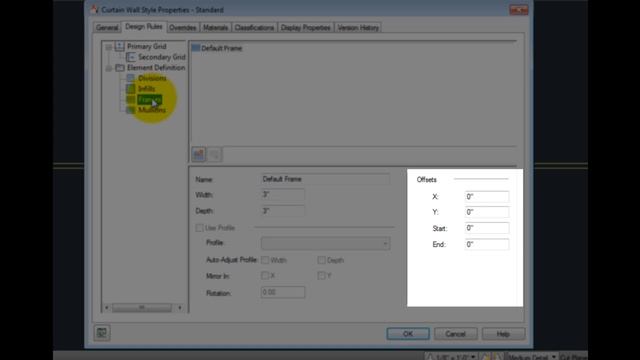Image resolution: width=640 pixels, height=360 pixels.
Task: Switch to the Version History tab
Action: pos(358,27)
